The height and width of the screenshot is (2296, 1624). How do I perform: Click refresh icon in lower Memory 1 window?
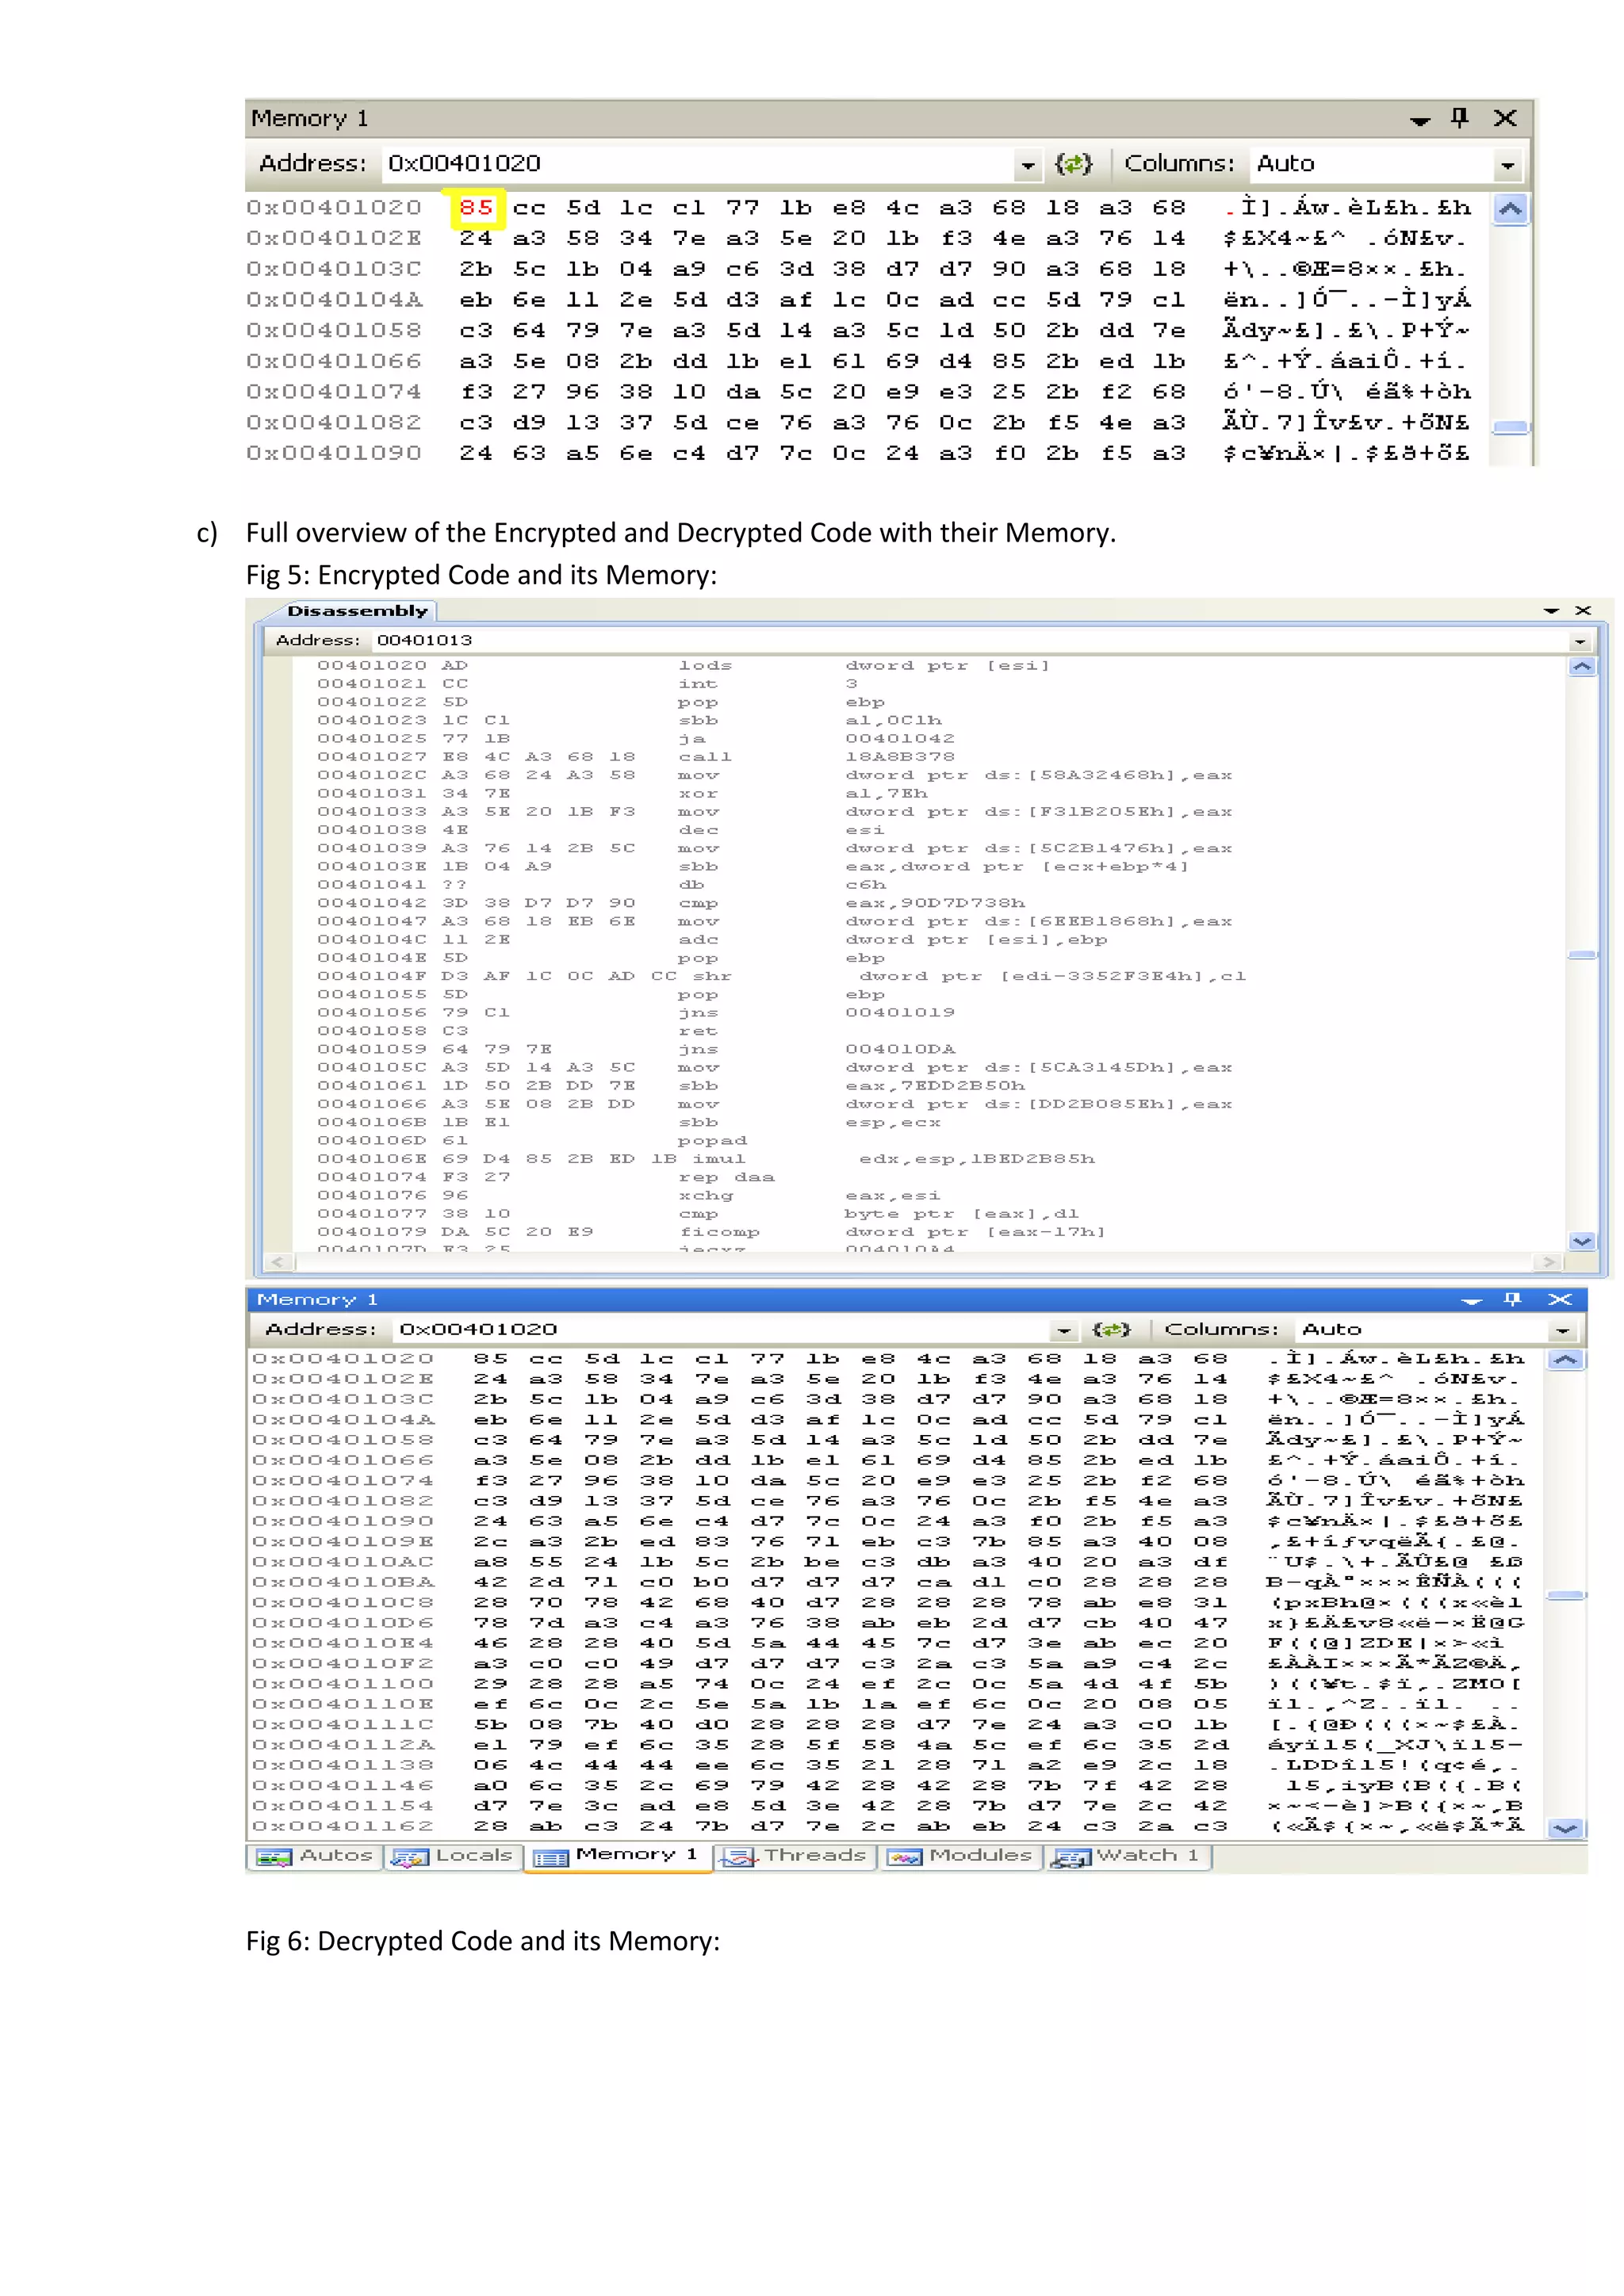click(x=1111, y=1329)
